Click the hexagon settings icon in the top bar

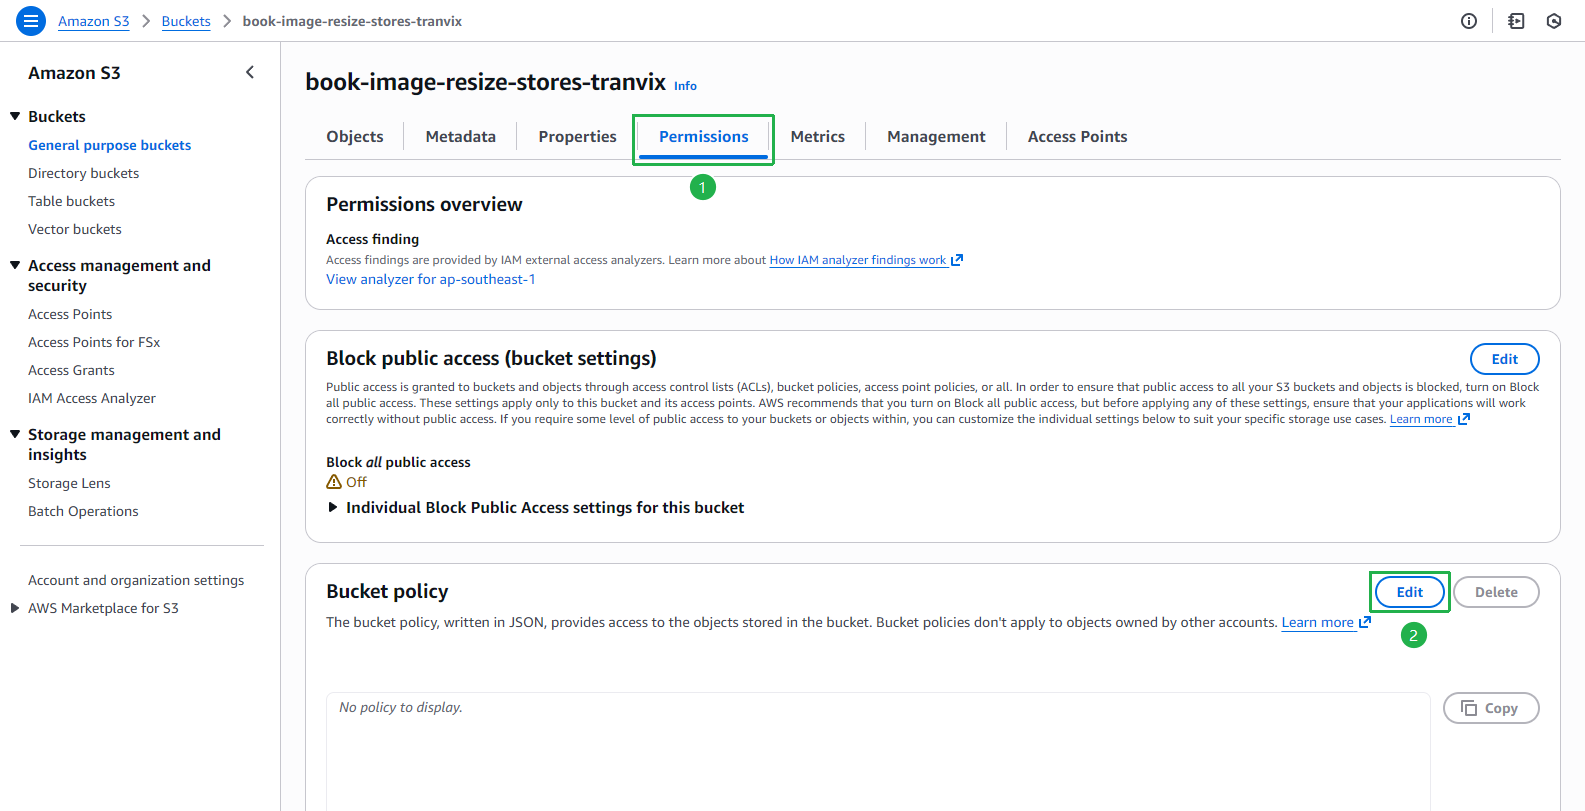coord(1554,21)
